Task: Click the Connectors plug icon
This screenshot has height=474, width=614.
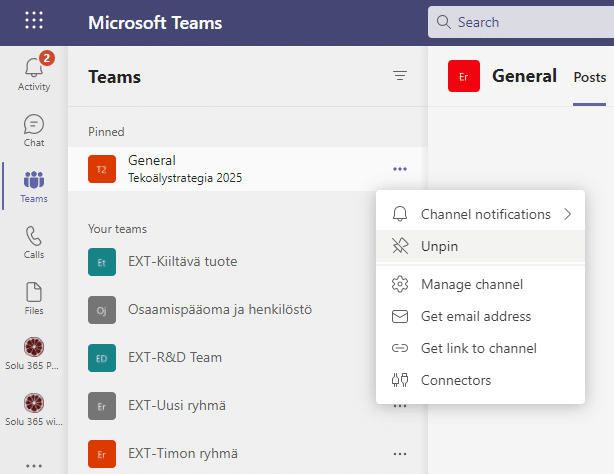Action: [x=400, y=380]
